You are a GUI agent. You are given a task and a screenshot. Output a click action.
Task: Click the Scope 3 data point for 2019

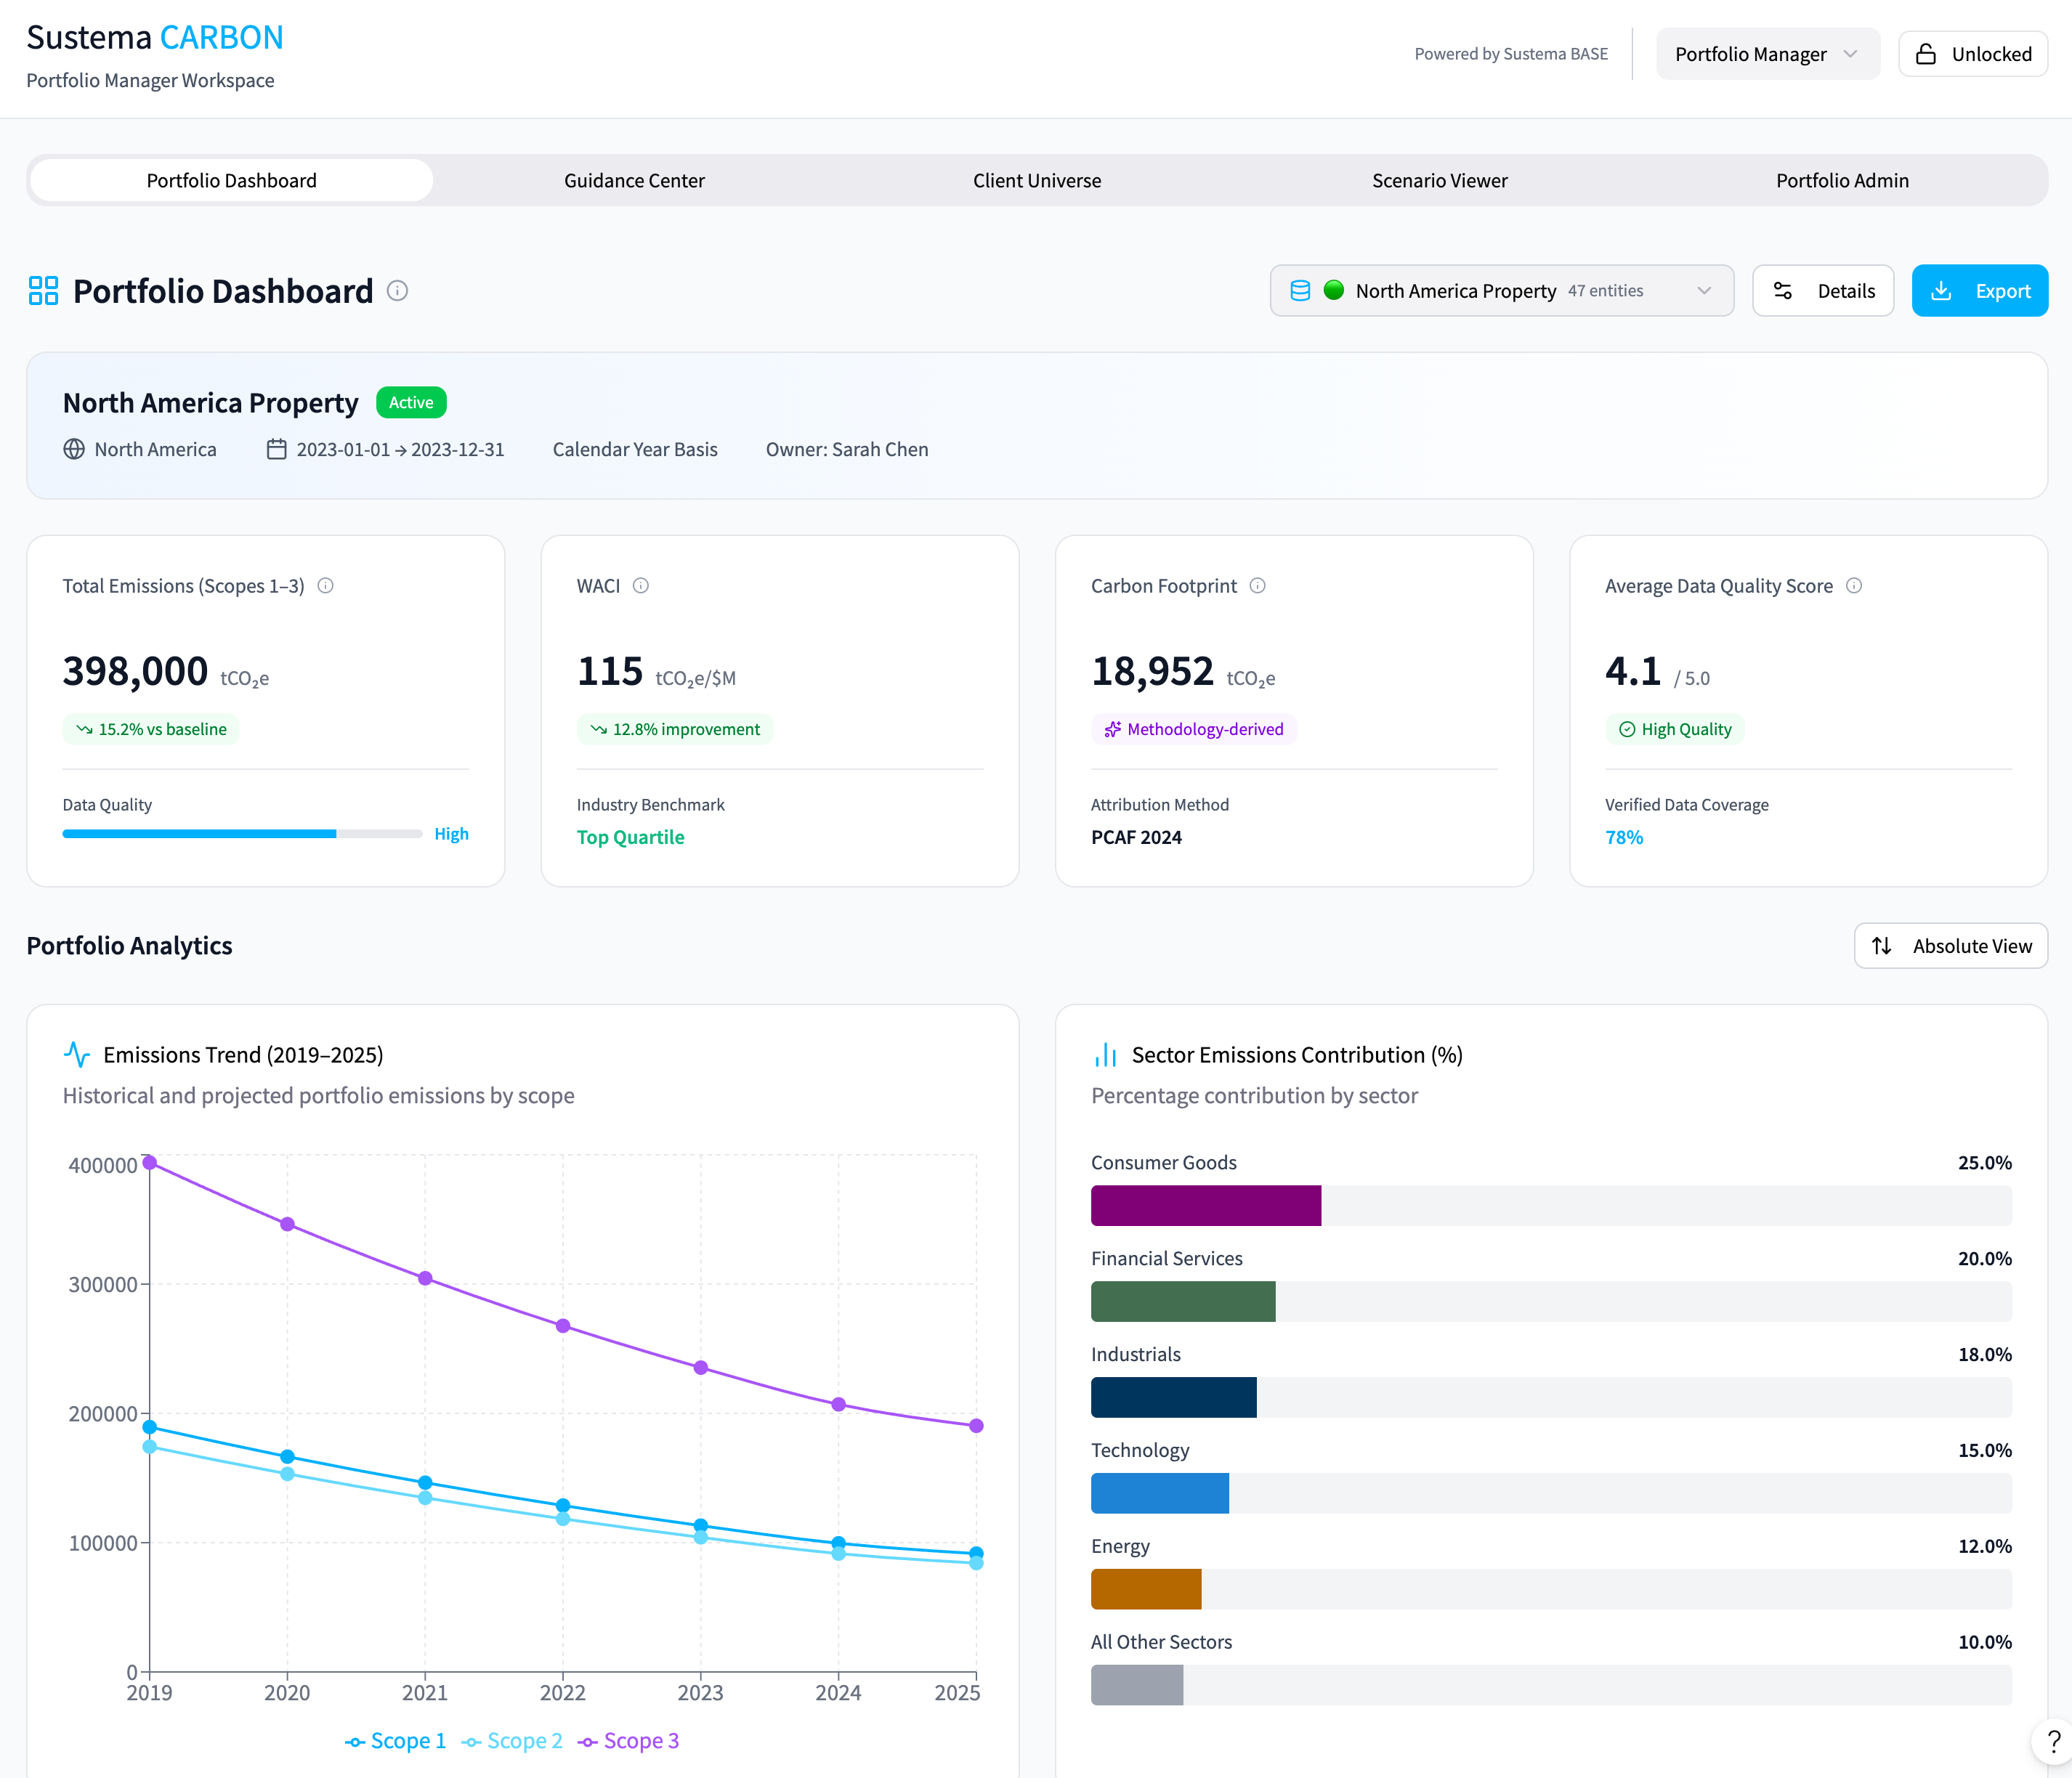pos(150,1163)
